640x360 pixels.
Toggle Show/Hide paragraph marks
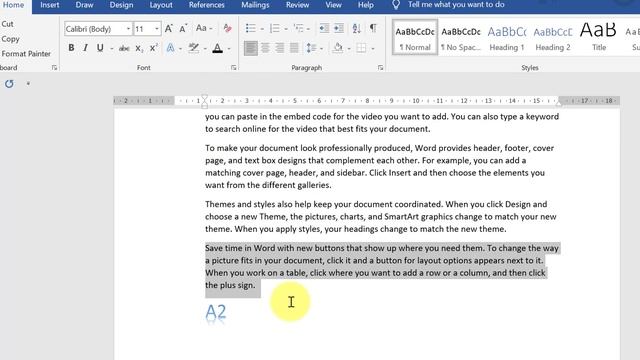[373, 28]
